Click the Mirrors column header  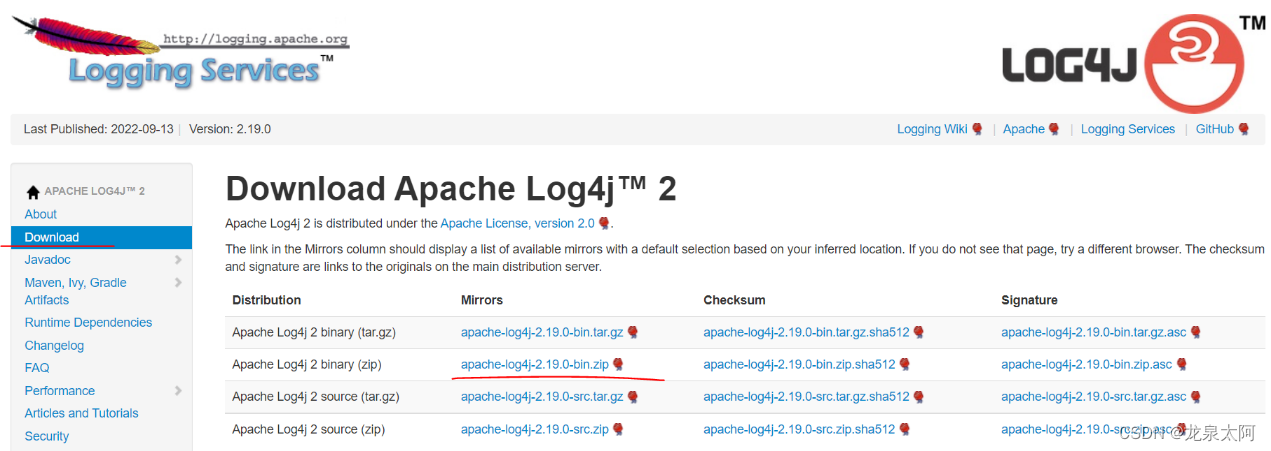(482, 300)
